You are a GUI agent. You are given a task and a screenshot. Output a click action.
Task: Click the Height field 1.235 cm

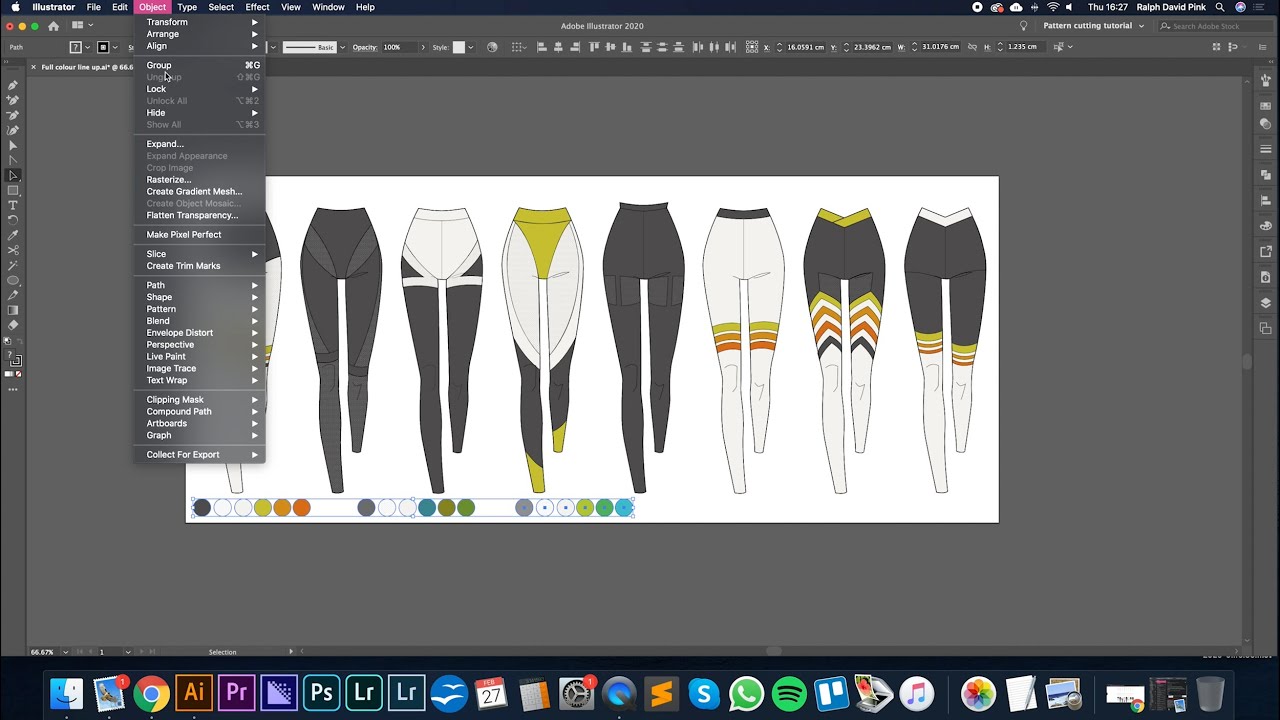tap(1026, 47)
